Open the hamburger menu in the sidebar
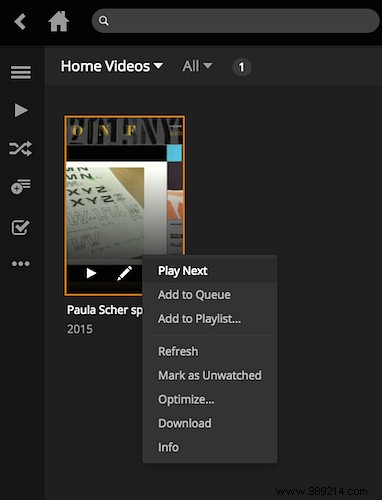This screenshot has width=382, height=500. 21,72
